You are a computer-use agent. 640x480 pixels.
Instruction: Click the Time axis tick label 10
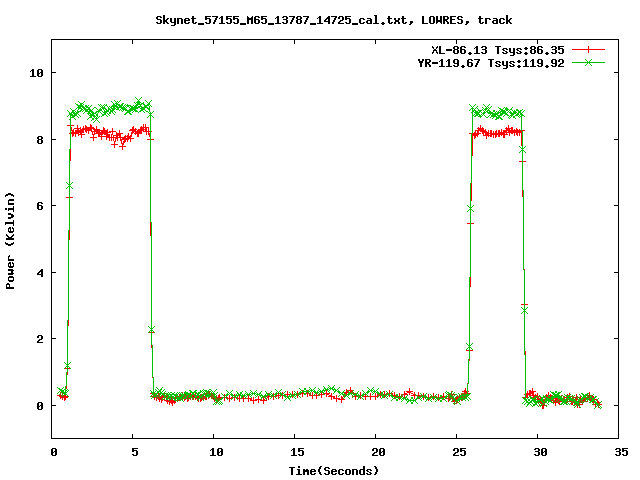(216, 452)
